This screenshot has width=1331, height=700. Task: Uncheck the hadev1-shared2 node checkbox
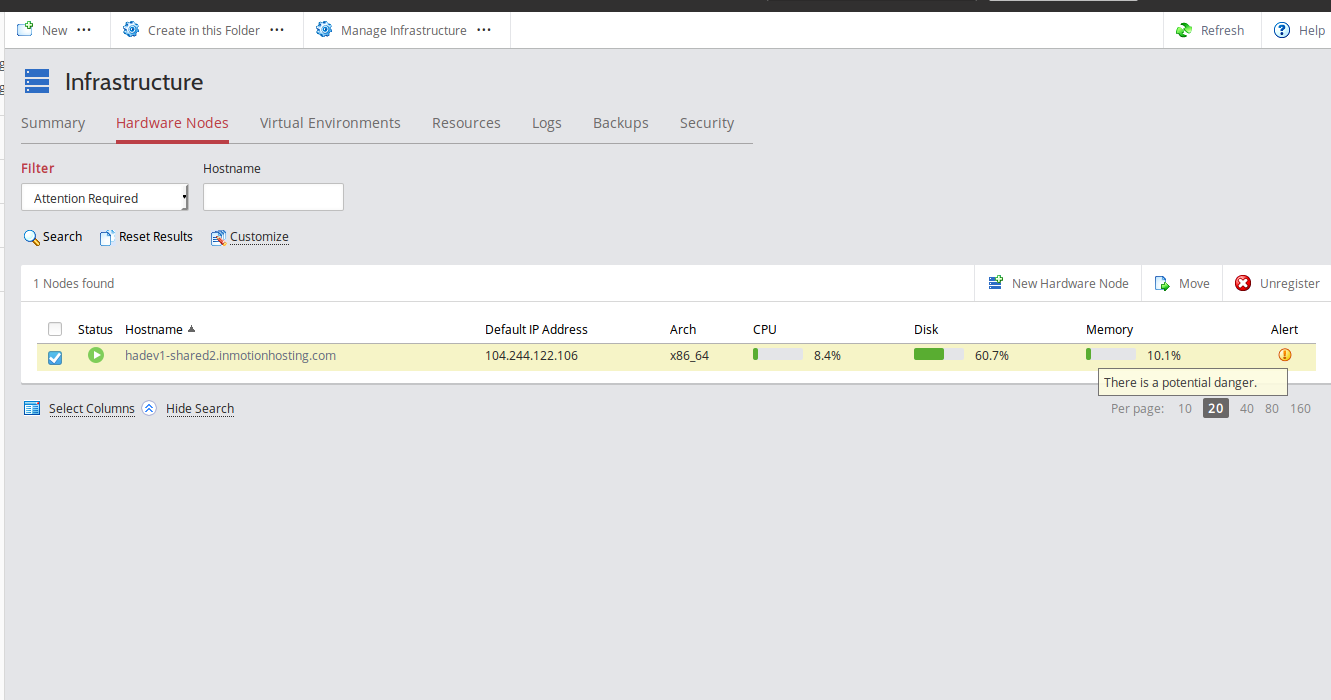coord(55,357)
